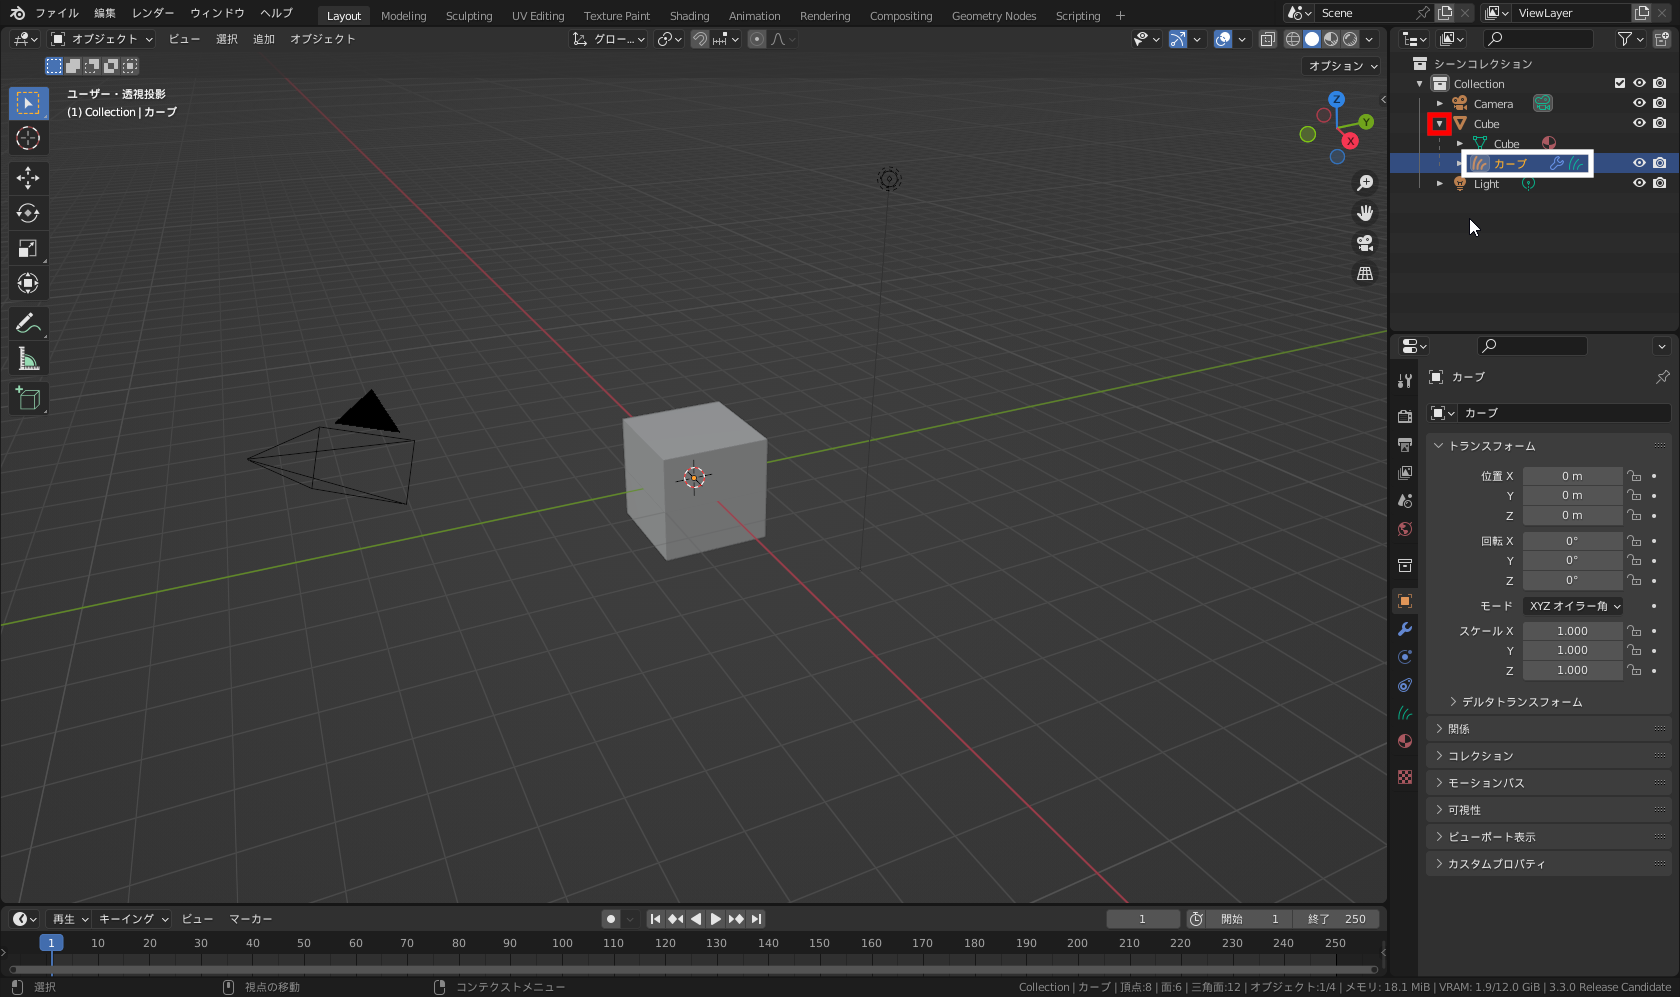Image resolution: width=1680 pixels, height=997 pixels.
Task: Open the Scene properties tab
Action: coord(1405,500)
